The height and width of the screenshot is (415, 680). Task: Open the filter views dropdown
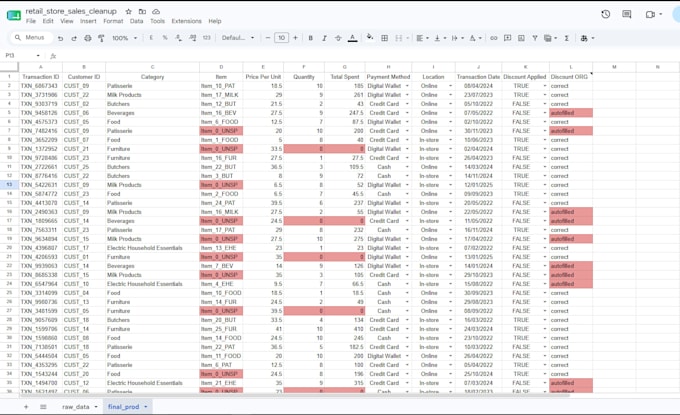(550, 38)
